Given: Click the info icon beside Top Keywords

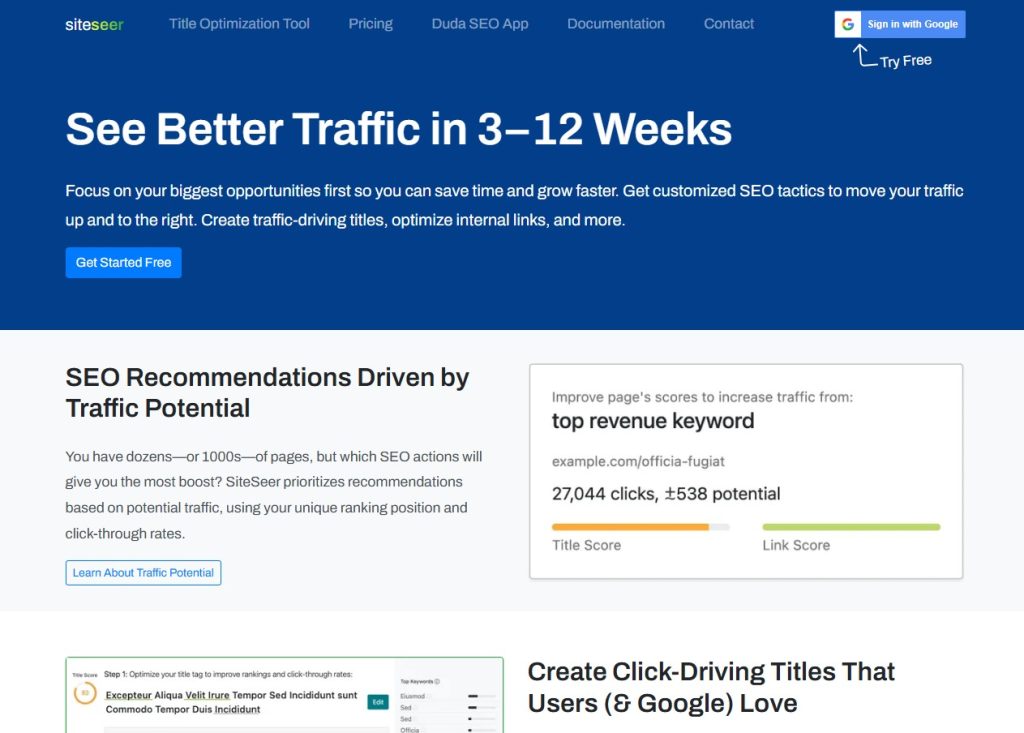Looking at the screenshot, I should 437,681.
